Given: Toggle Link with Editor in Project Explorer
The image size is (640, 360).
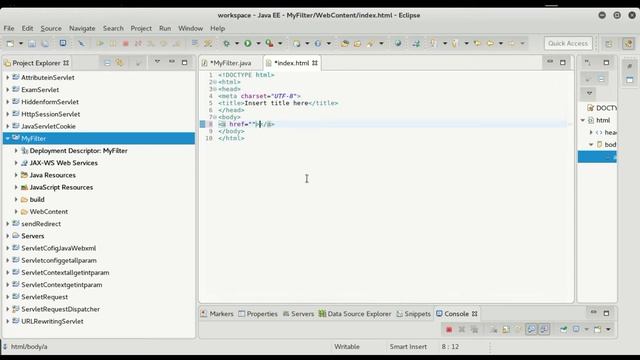Looking at the screenshot, I should coord(120,63).
